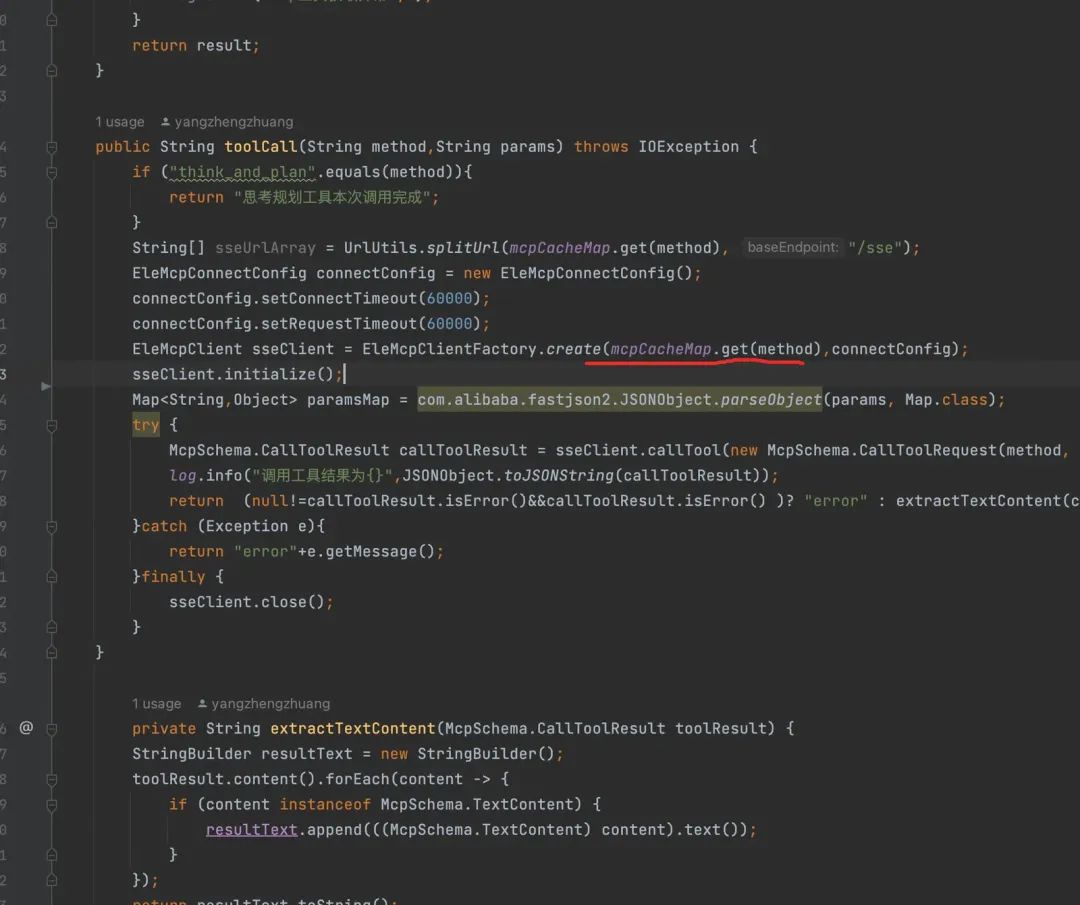Click EleMcpClientFactory class reference

click(x=449, y=349)
